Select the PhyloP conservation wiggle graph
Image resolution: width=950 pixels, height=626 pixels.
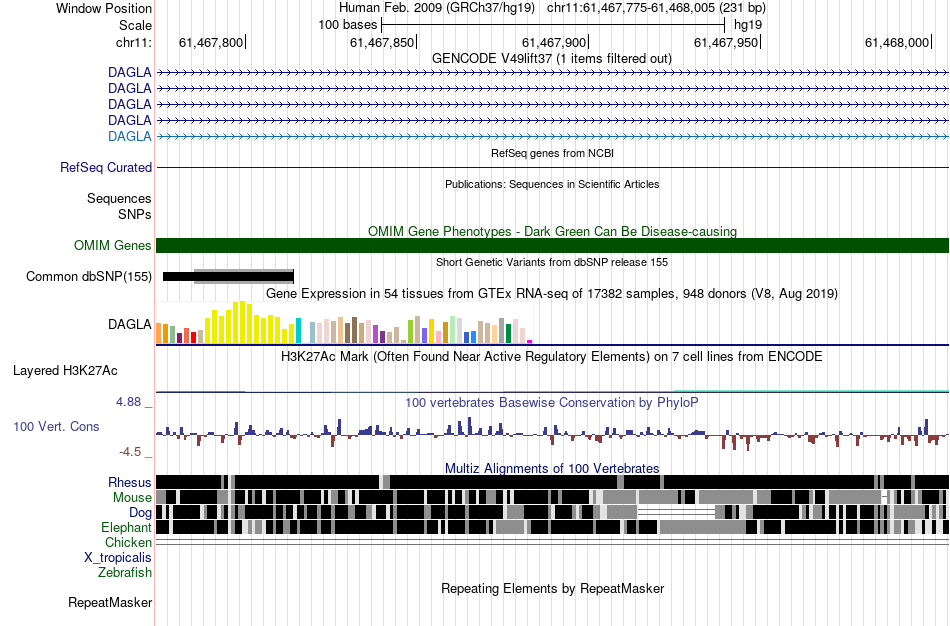tap(552, 433)
